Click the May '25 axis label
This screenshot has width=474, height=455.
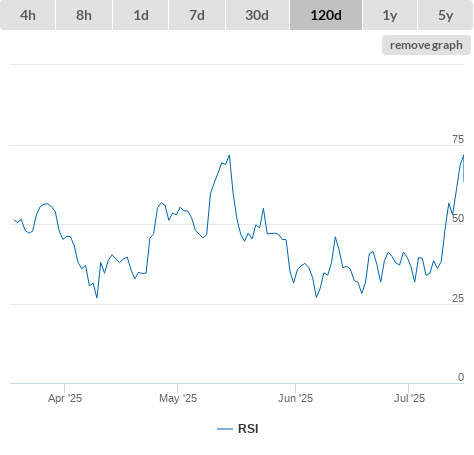pos(178,398)
